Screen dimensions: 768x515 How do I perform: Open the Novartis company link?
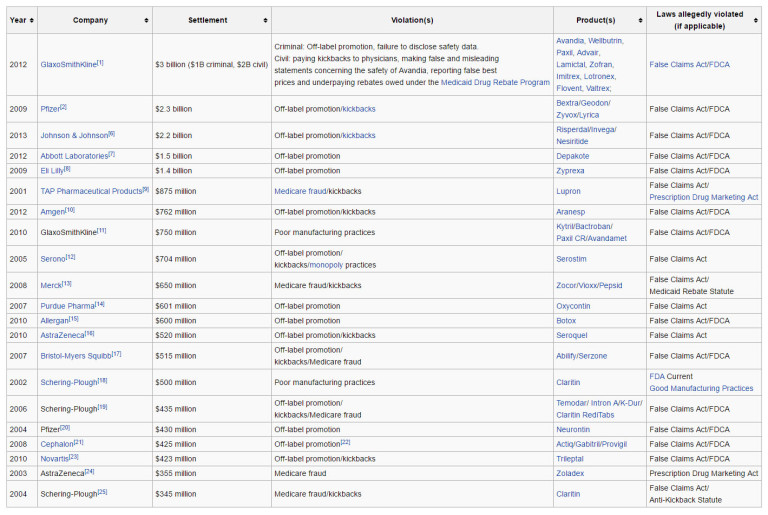[x=54, y=459]
